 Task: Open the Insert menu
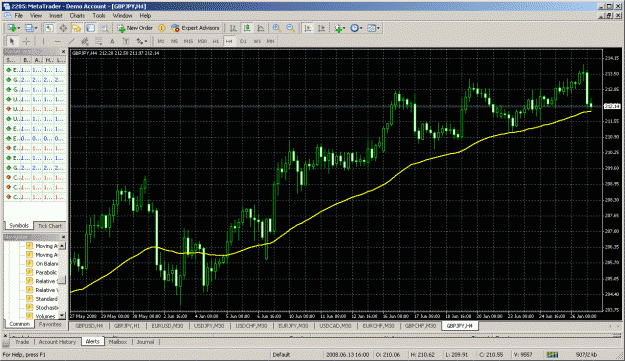56,16
